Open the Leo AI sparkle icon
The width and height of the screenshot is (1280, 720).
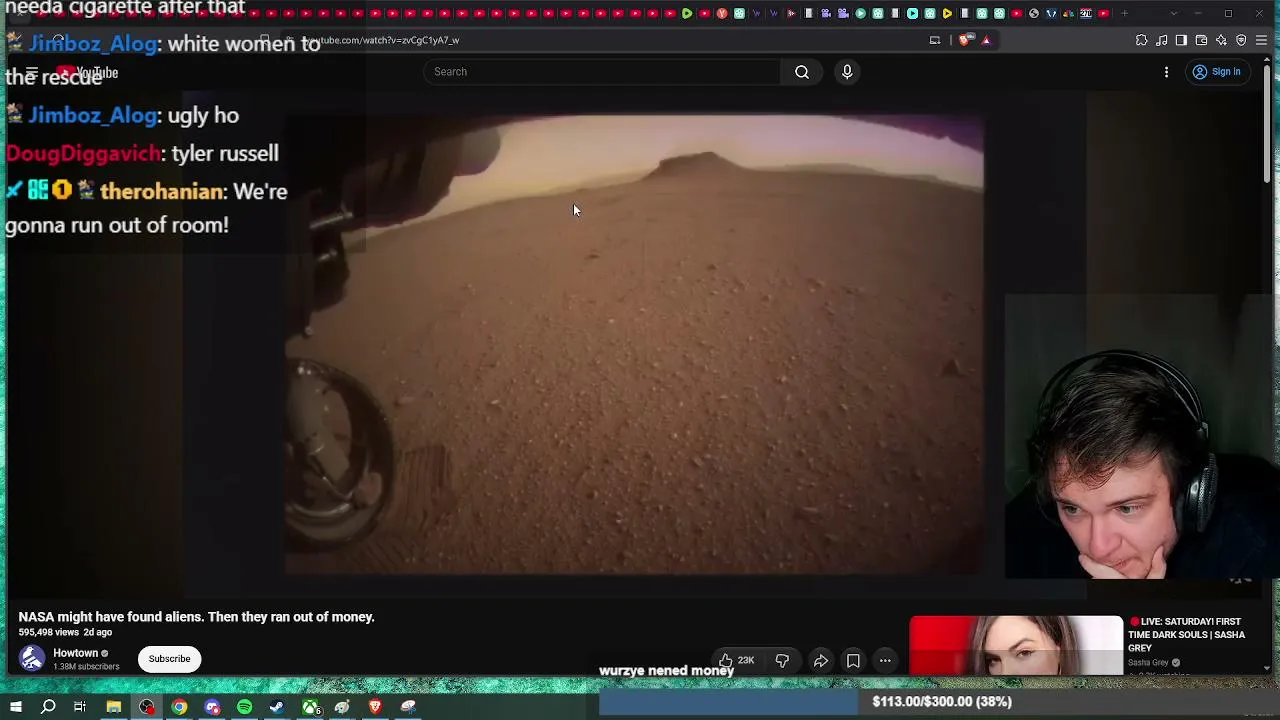(x=1221, y=40)
